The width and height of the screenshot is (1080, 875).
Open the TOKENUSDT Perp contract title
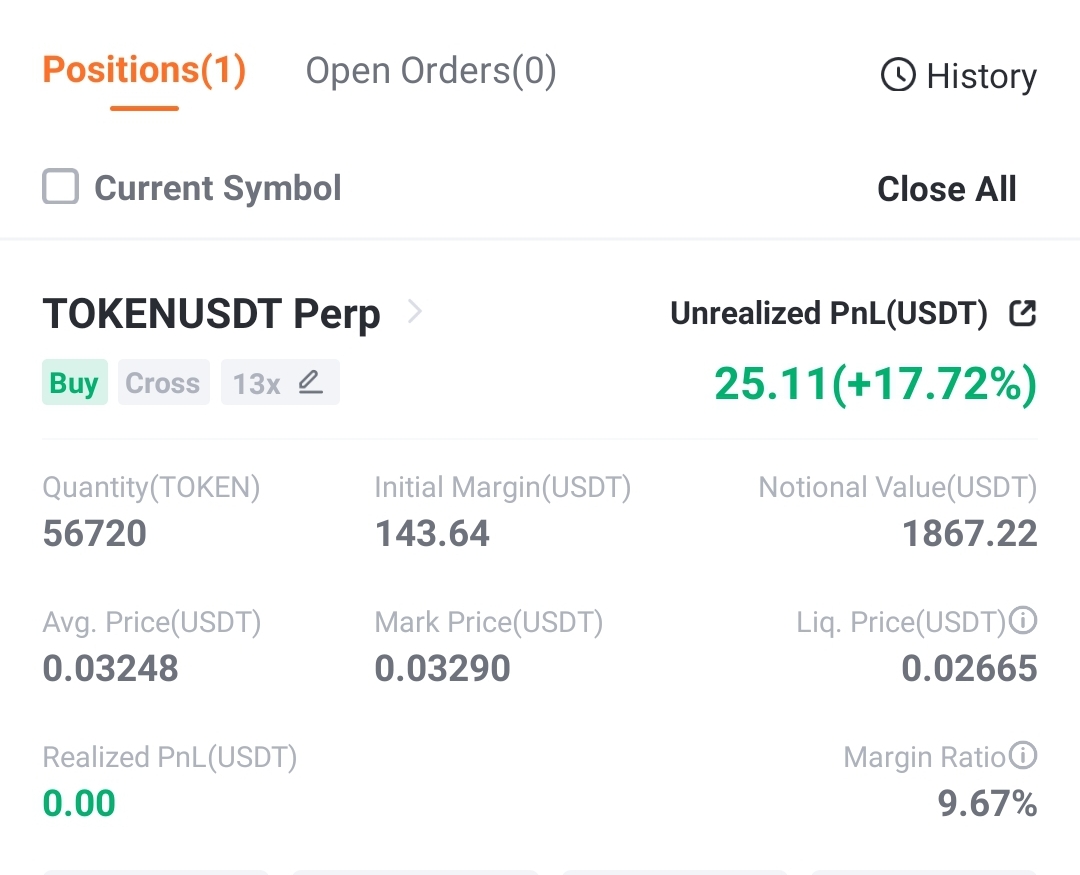[x=211, y=314]
